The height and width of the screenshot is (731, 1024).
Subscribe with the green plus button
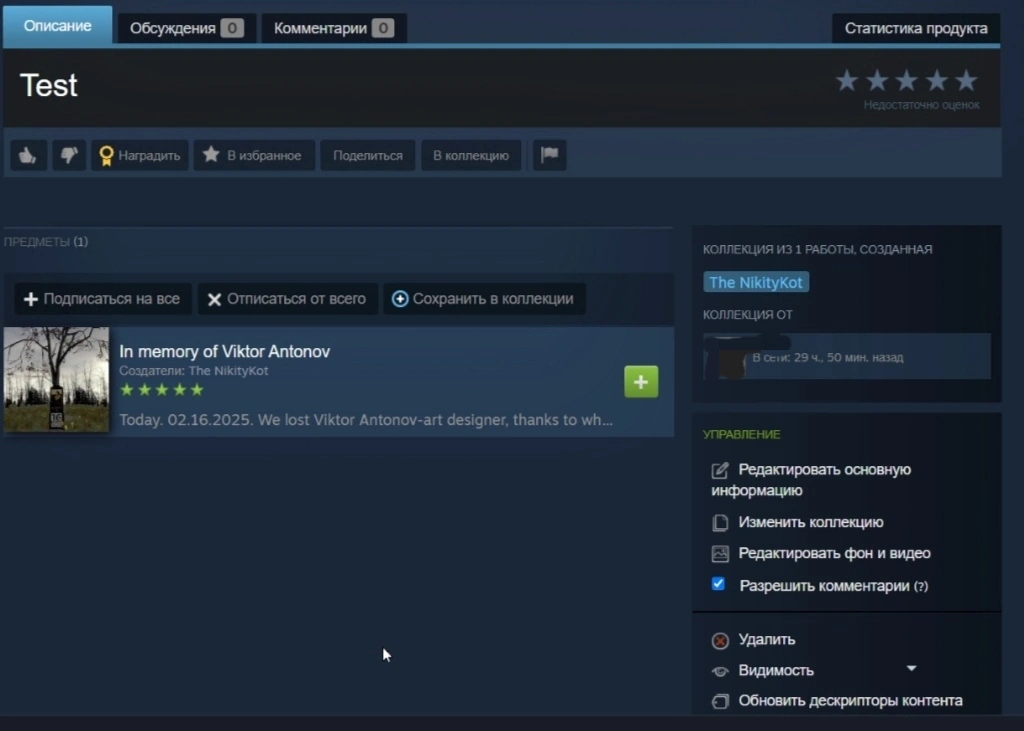(x=641, y=382)
